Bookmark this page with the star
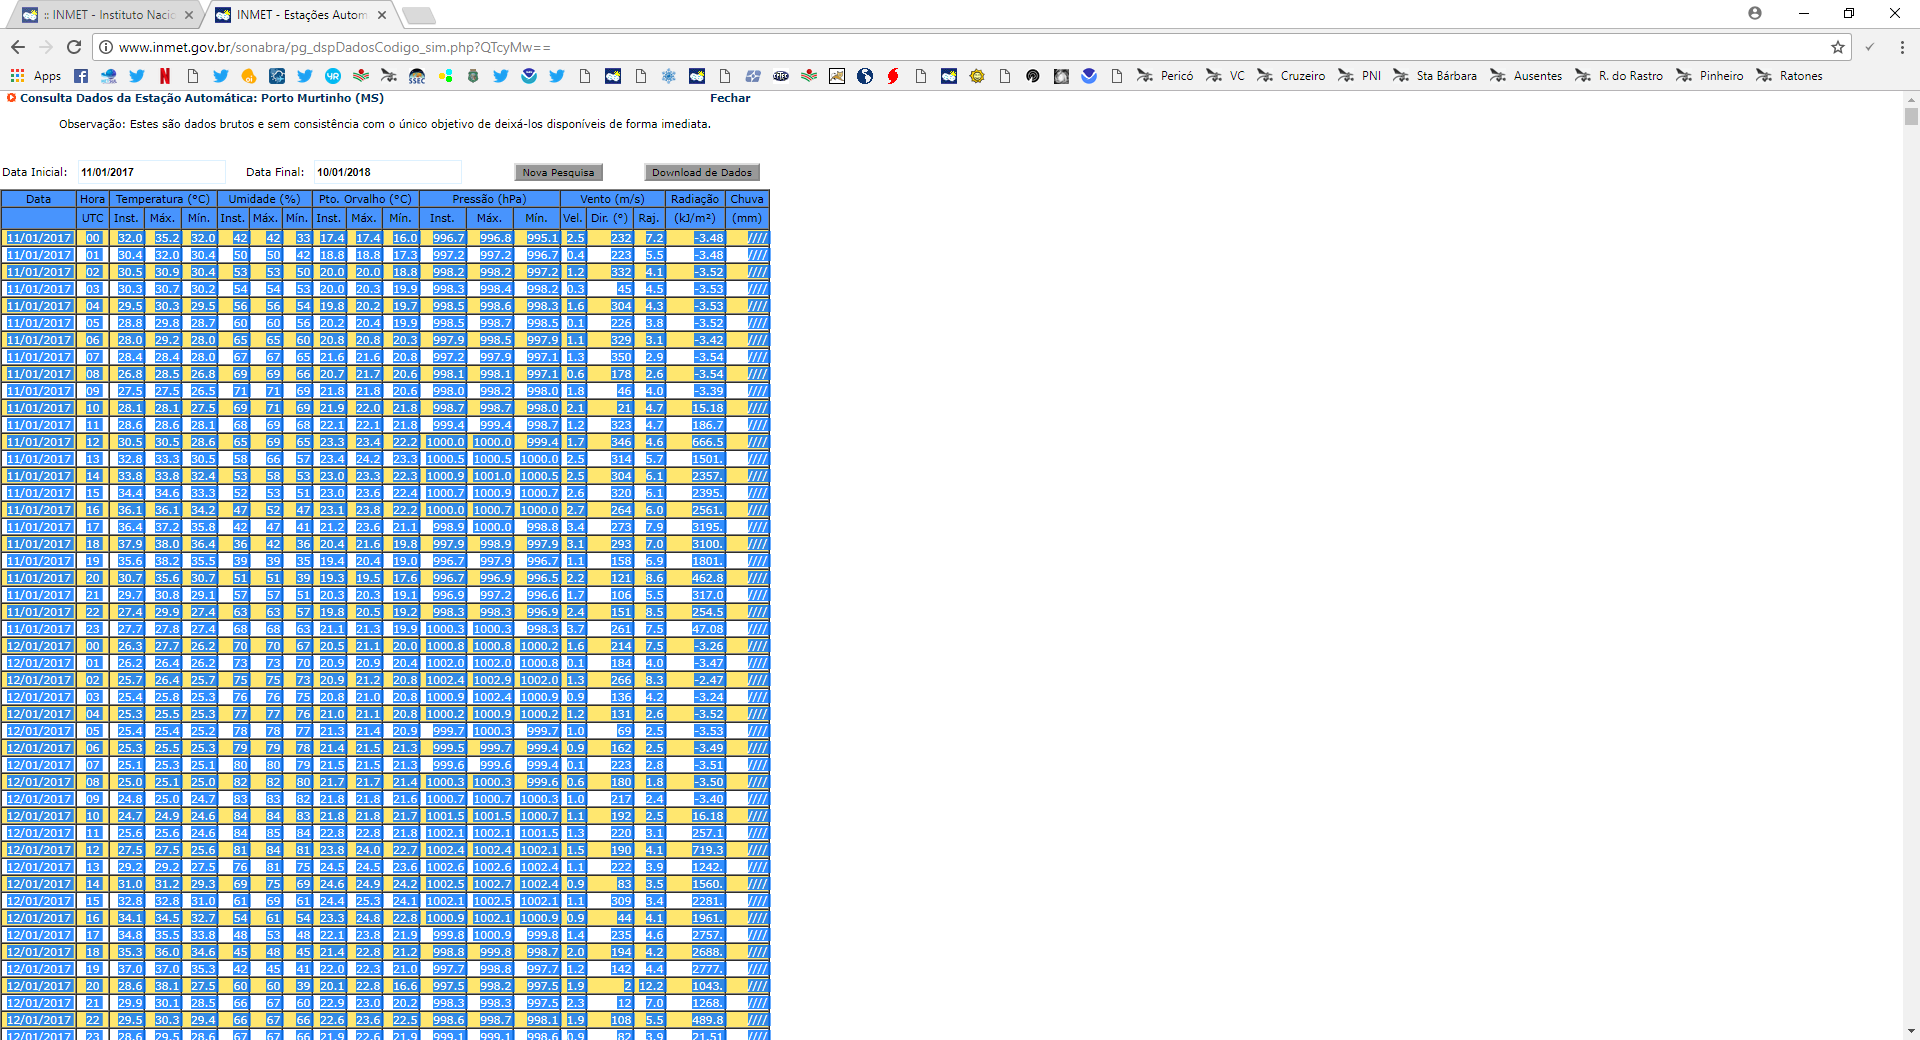 point(1837,47)
